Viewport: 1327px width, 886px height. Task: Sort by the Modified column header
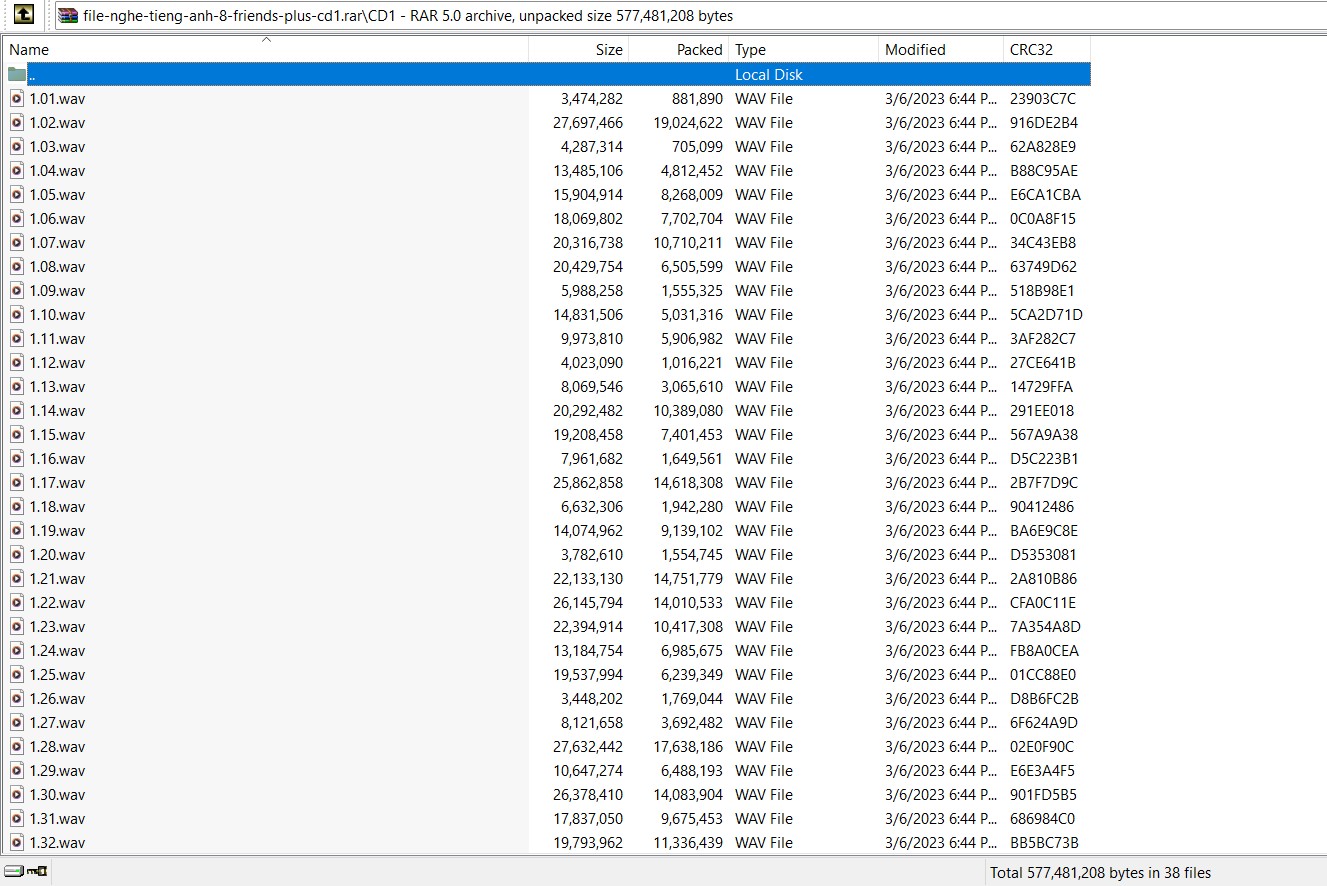915,49
